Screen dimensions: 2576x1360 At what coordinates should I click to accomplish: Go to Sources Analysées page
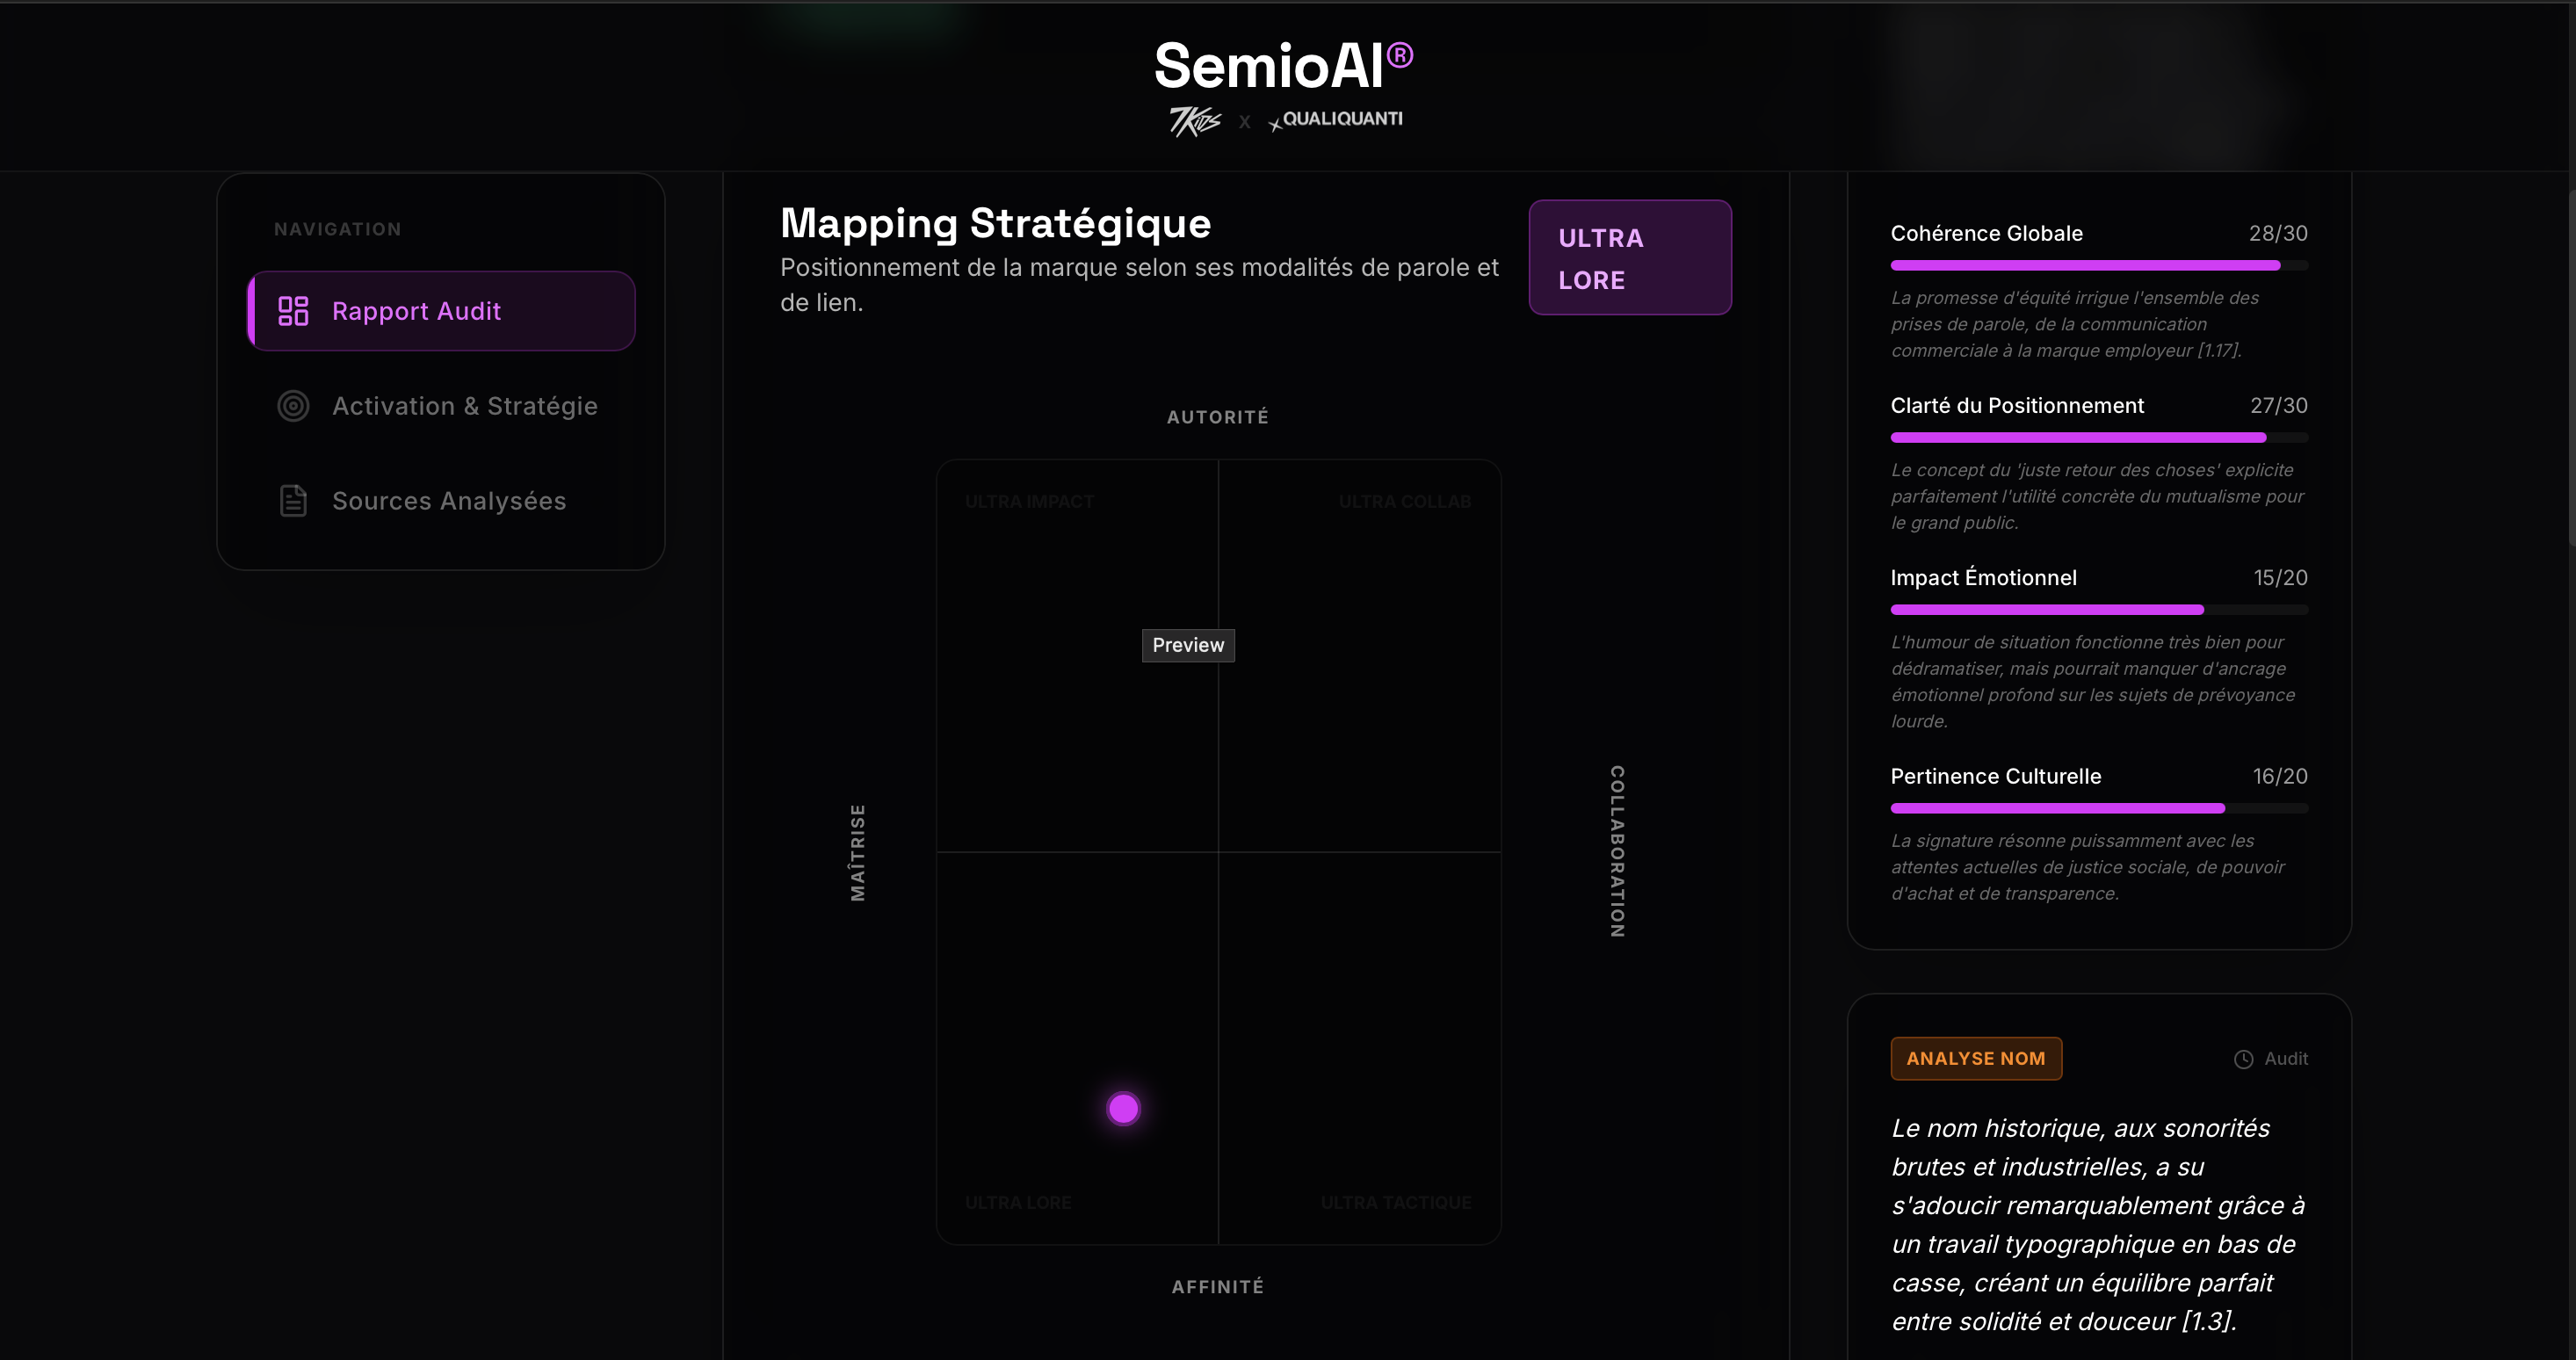[x=448, y=501]
